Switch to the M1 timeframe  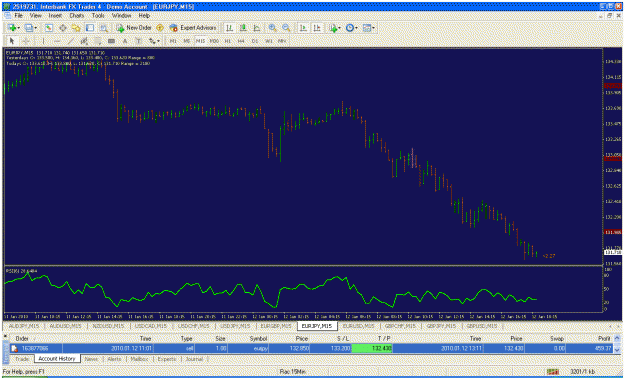coord(173,41)
